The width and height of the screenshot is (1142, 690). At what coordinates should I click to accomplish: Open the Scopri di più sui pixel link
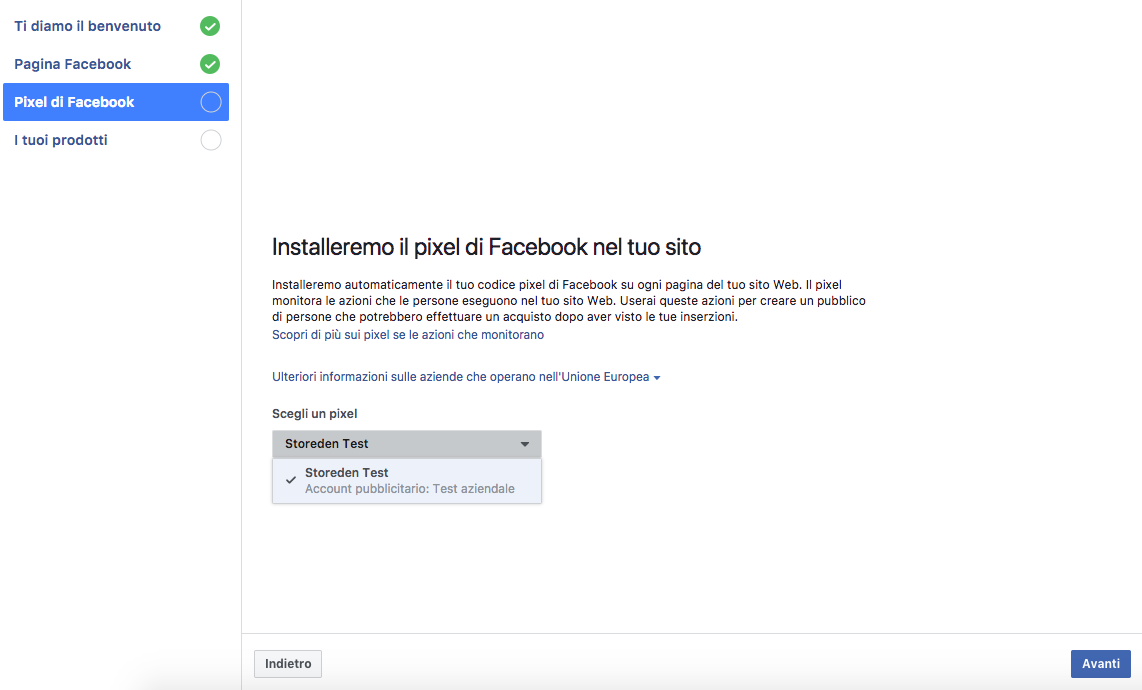[408, 335]
